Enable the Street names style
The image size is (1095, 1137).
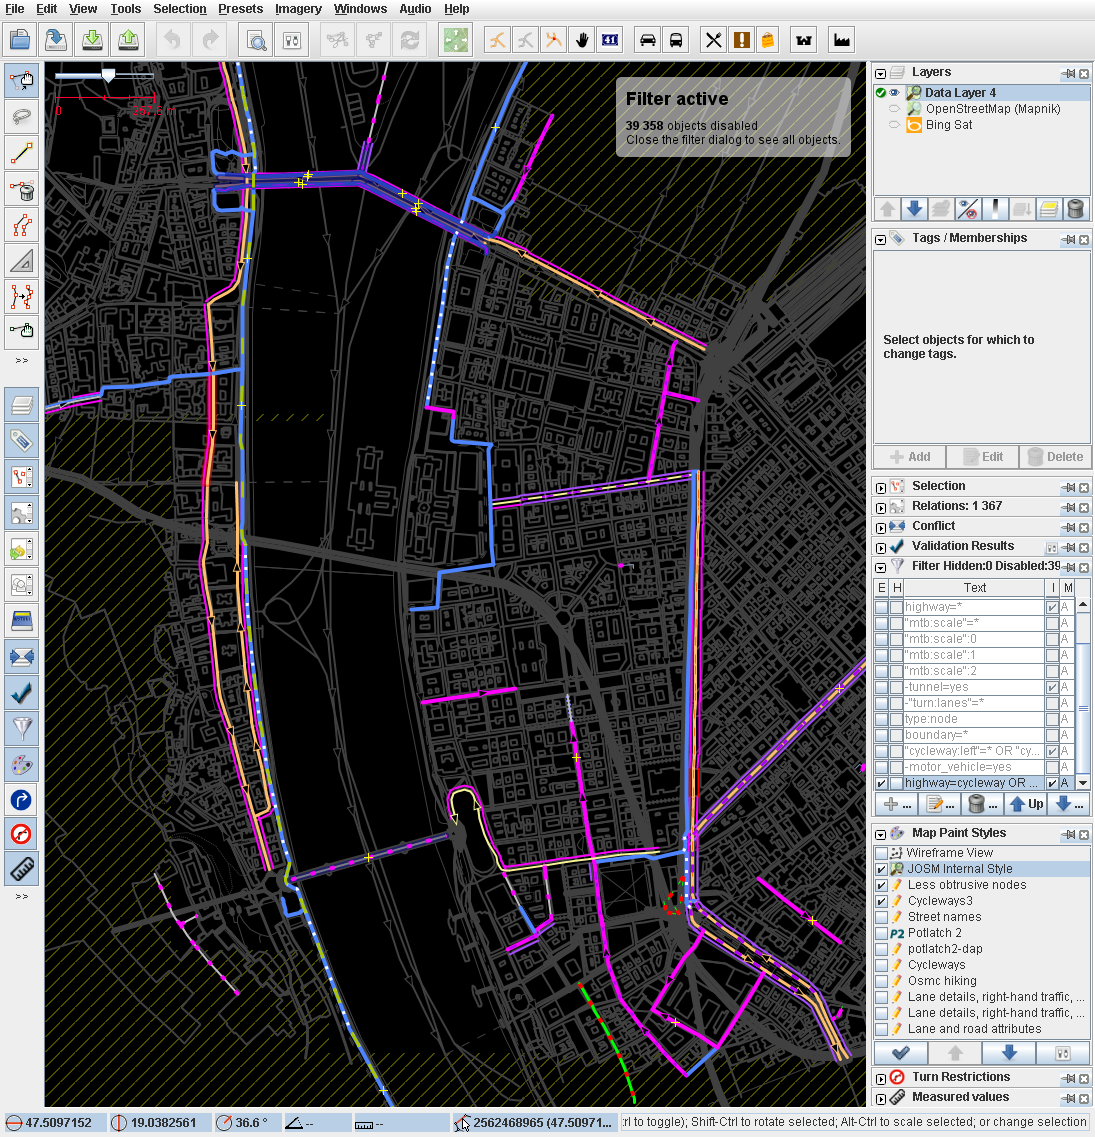click(881, 917)
